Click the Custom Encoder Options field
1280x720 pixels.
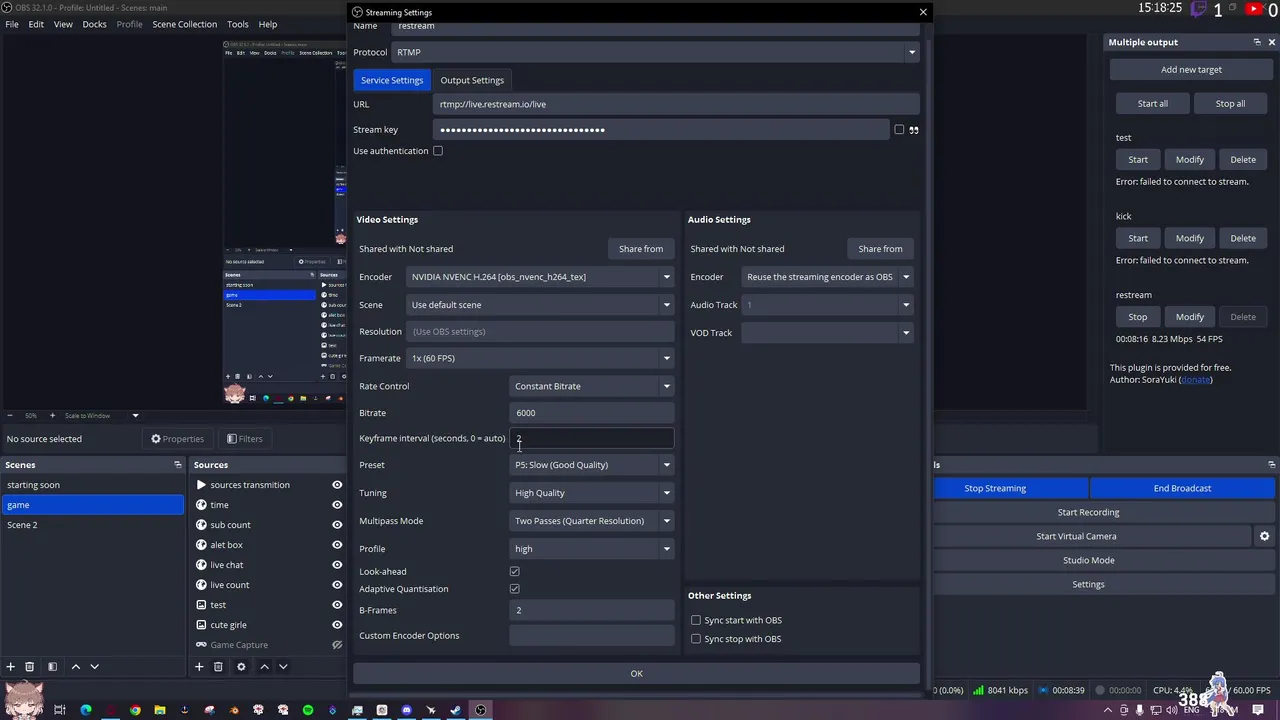click(591, 636)
